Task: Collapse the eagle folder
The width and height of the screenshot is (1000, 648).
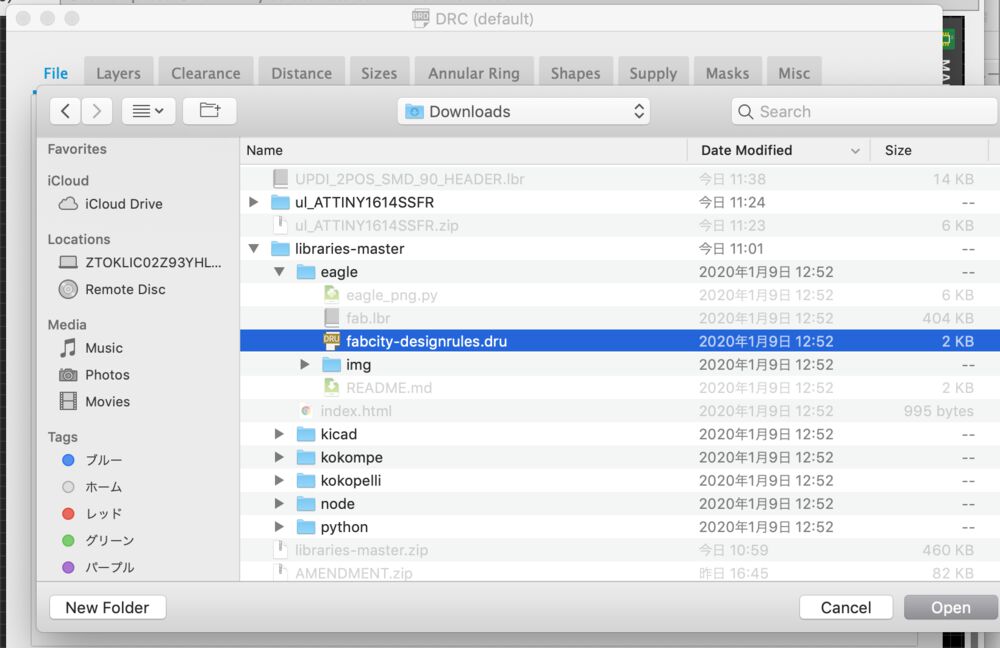Action: [x=279, y=272]
